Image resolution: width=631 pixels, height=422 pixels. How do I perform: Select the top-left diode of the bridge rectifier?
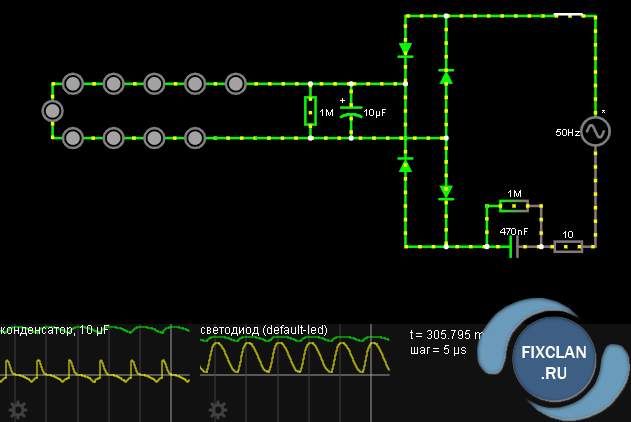tap(405, 49)
